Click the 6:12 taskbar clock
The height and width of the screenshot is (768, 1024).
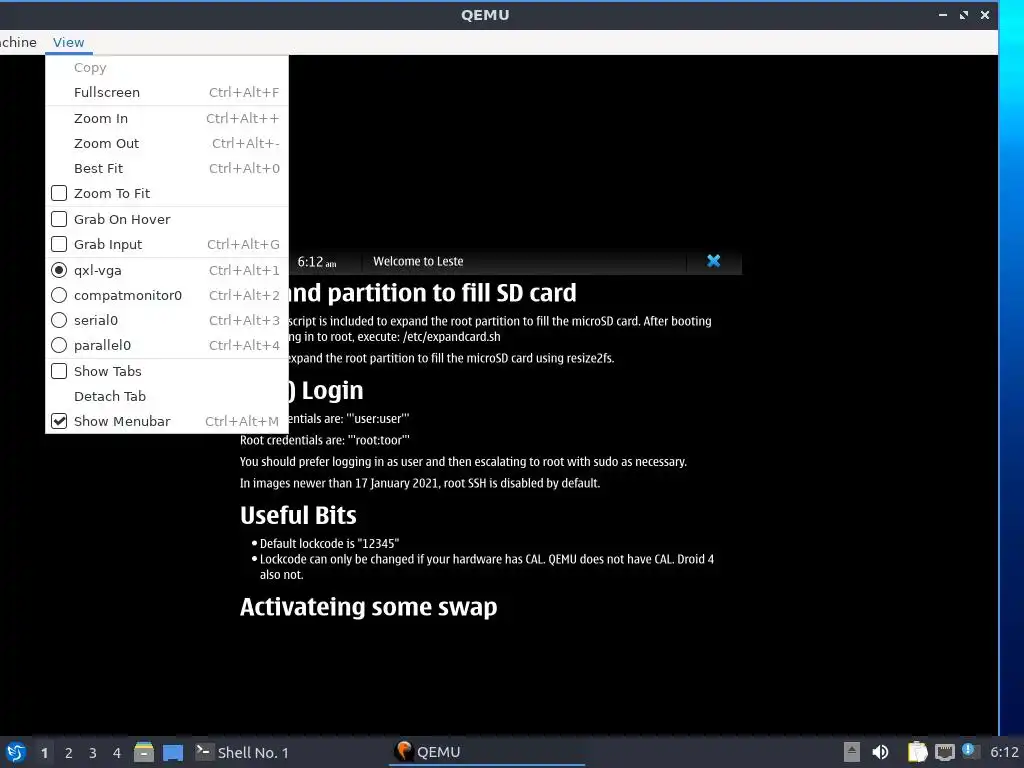tap(1004, 752)
